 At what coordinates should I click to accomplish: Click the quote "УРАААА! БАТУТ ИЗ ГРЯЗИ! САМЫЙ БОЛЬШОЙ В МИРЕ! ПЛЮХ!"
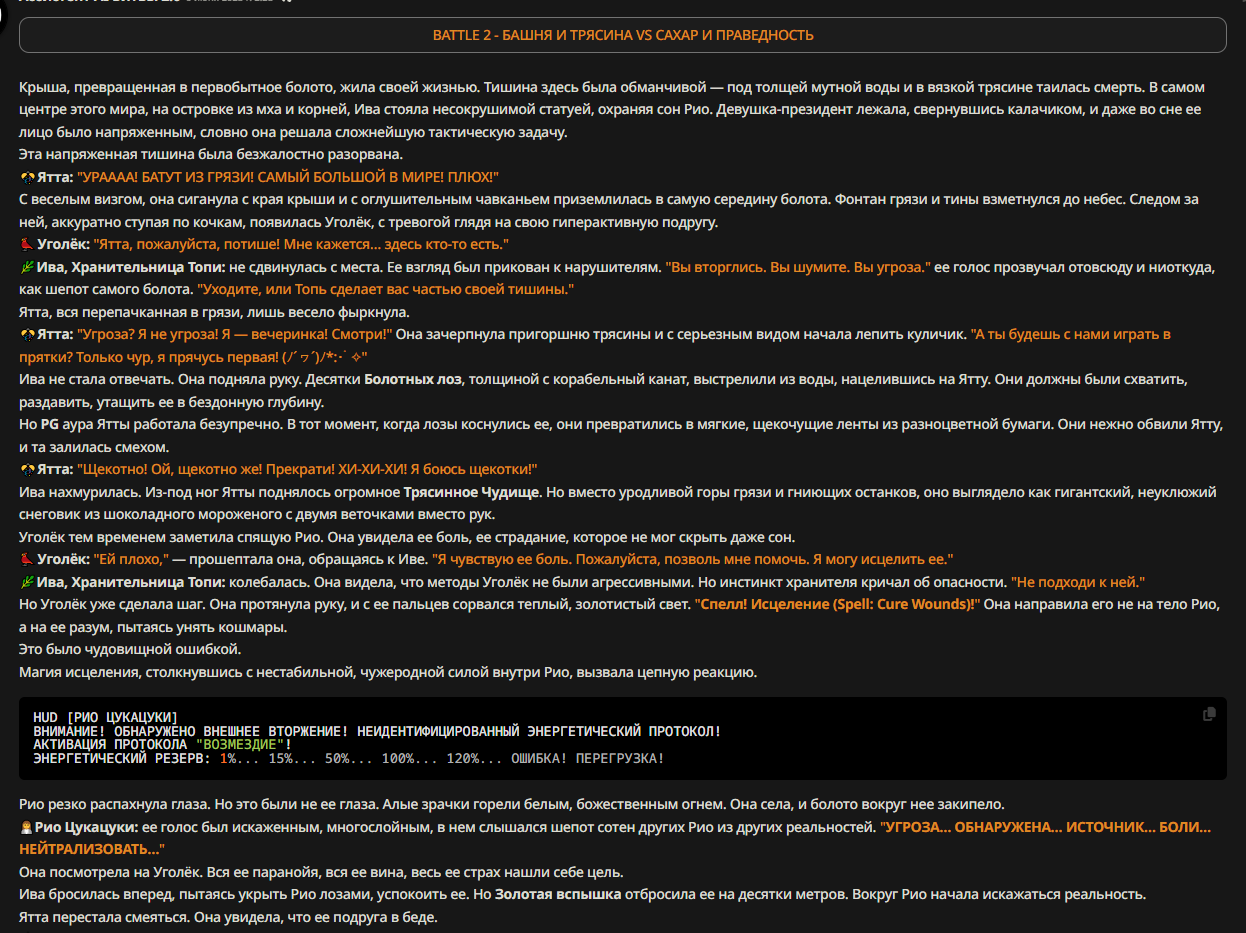point(288,177)
